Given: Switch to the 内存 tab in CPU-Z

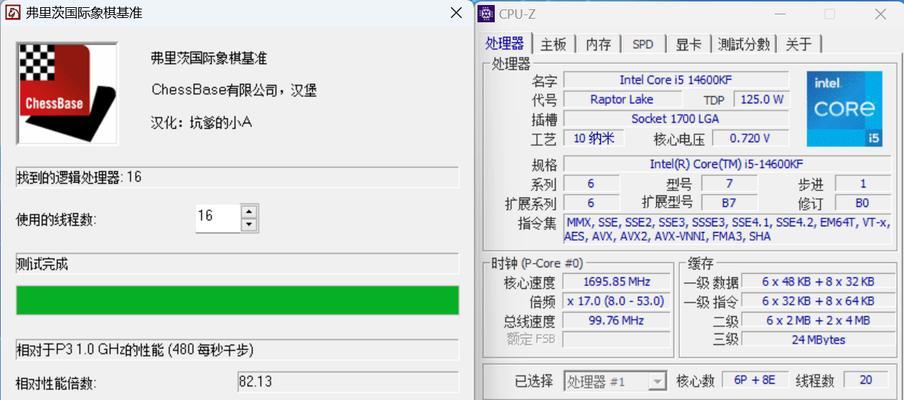Looking at the screenshot, I should click(598, 44).
